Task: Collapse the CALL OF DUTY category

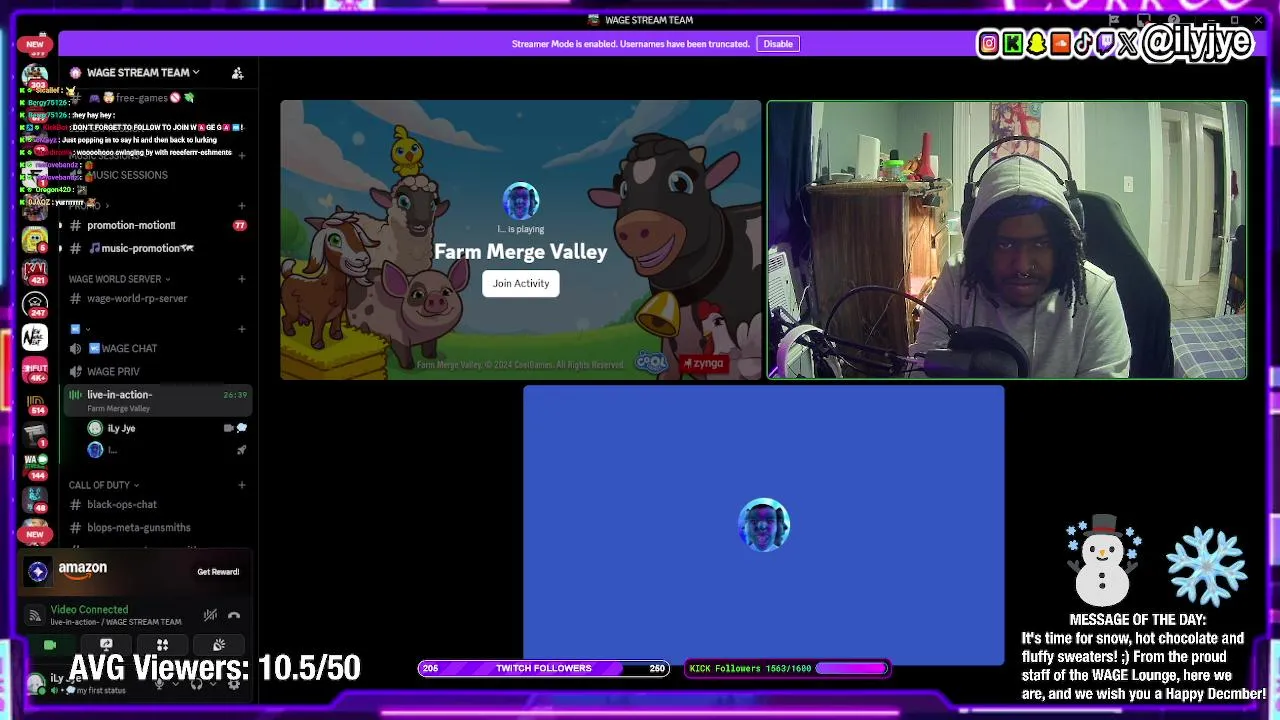Action: coord(103,485)
